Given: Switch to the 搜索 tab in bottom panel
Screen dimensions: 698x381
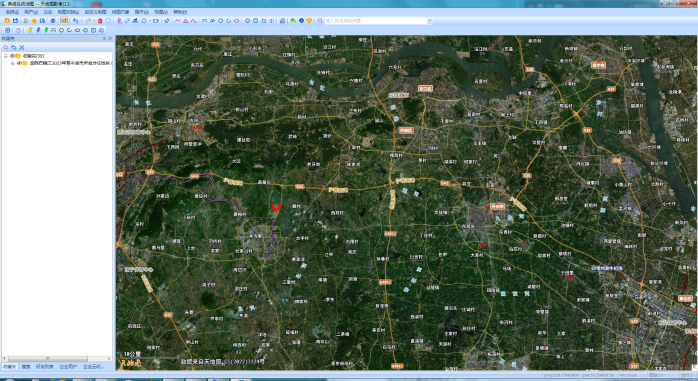Looking at the screenshot, I should coord(26,366).
